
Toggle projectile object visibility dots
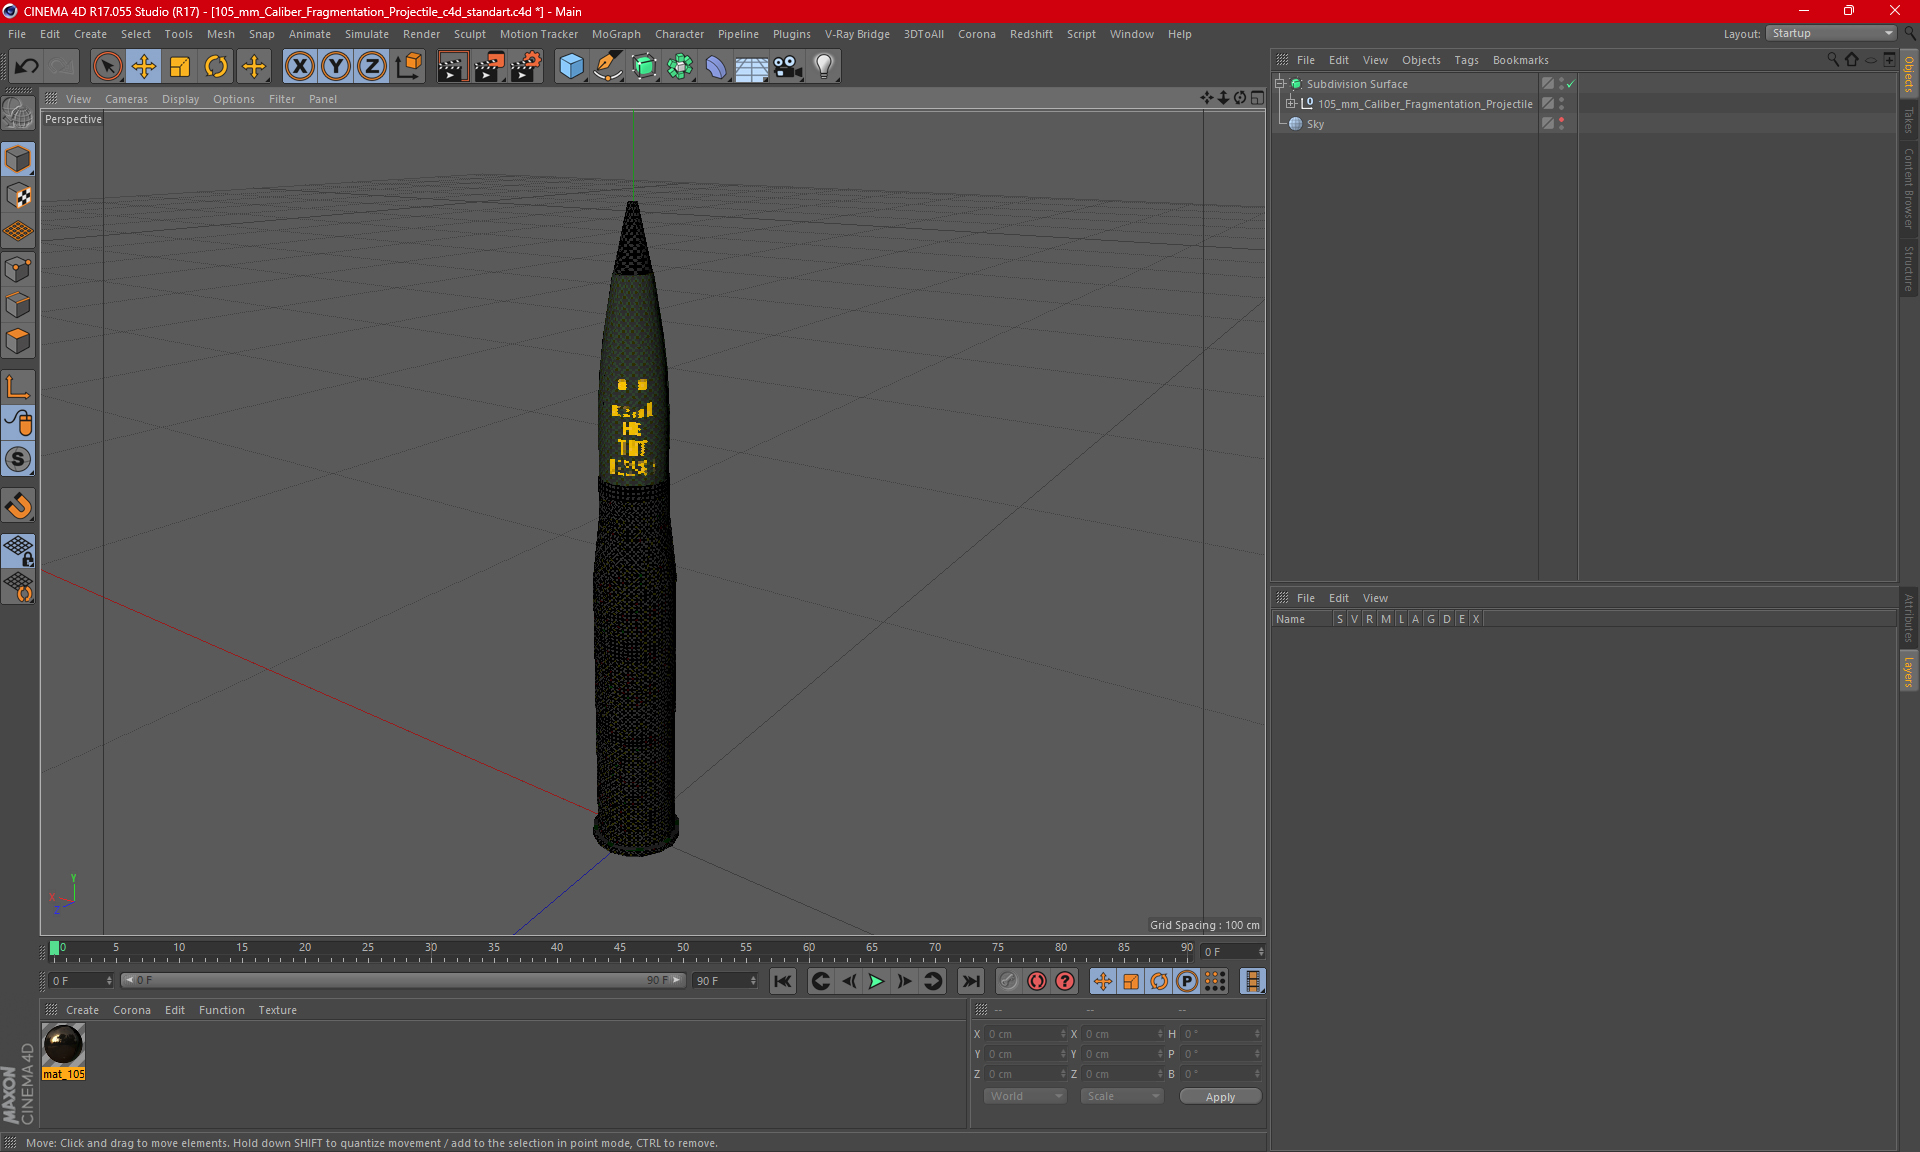(x=1561, y=104)
